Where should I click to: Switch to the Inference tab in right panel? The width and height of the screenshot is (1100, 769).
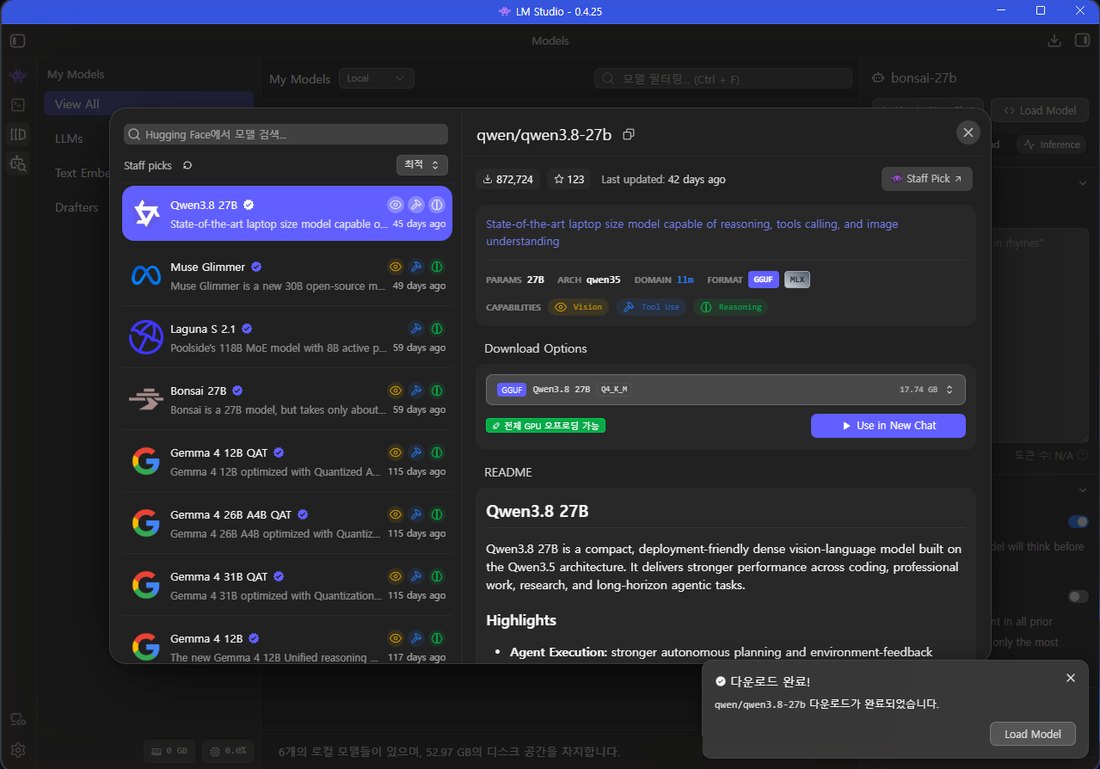(1052, 145)
